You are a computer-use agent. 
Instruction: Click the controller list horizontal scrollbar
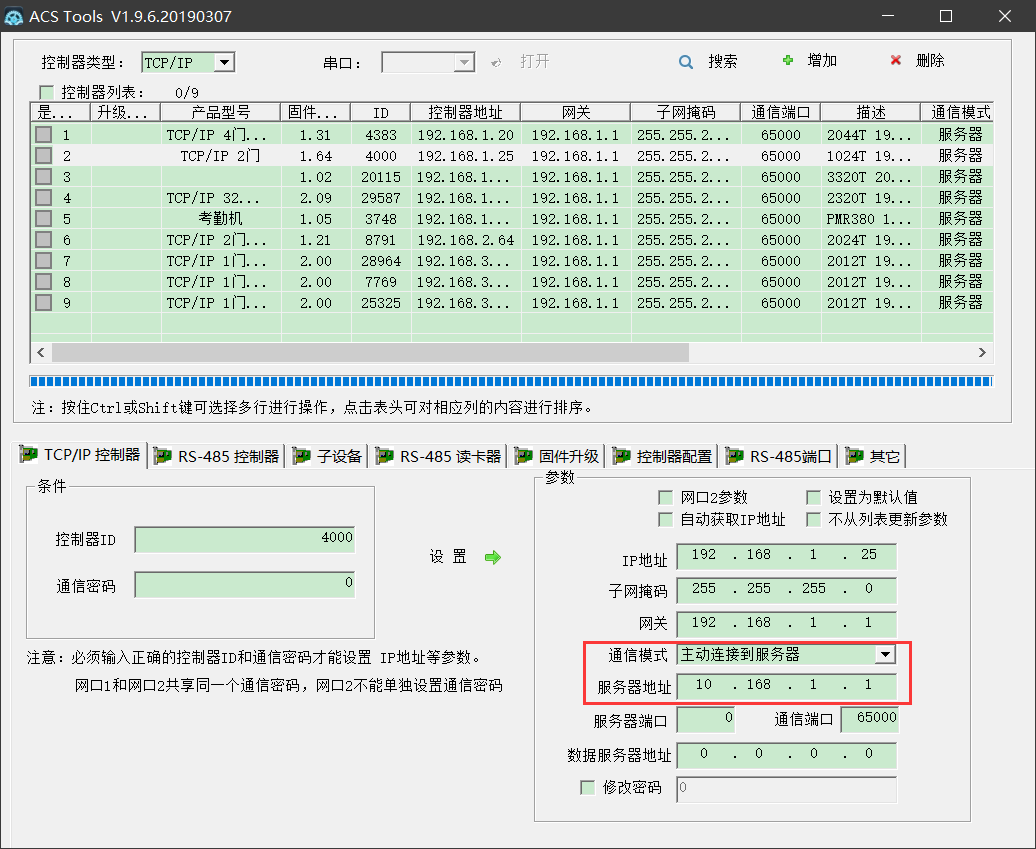(370, 353)
